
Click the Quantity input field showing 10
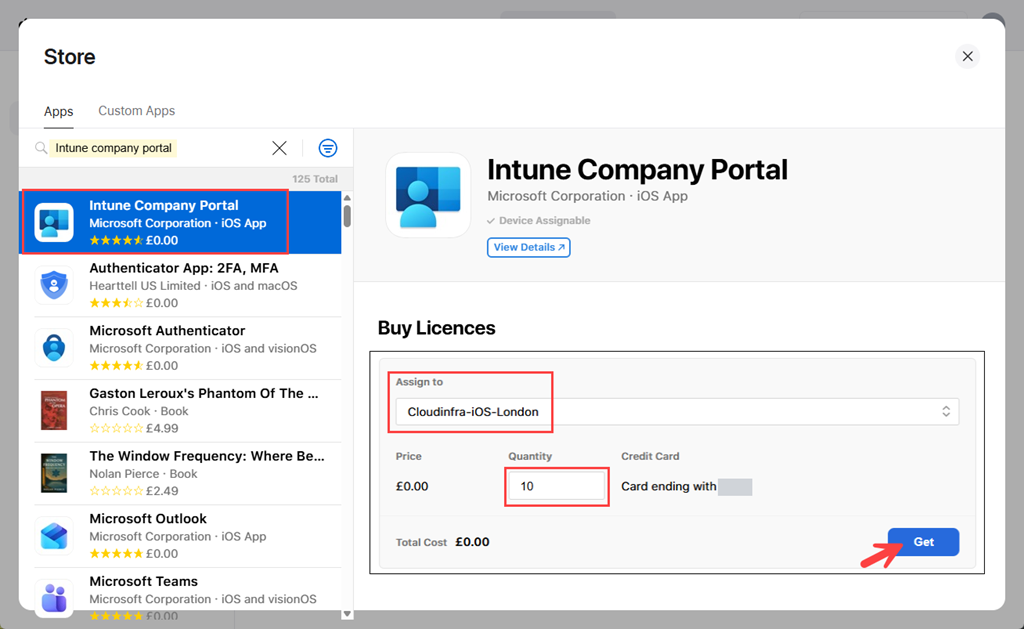(556, 486)
